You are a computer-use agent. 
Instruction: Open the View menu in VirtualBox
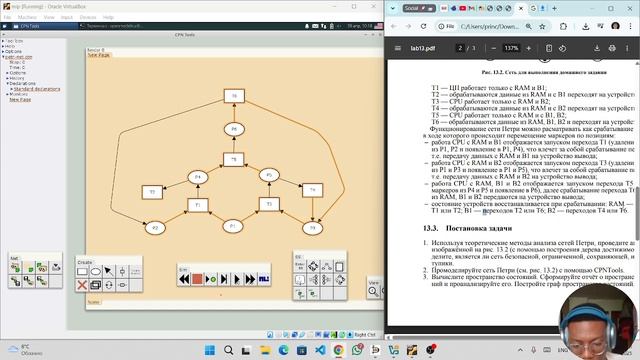coord(49,17)
